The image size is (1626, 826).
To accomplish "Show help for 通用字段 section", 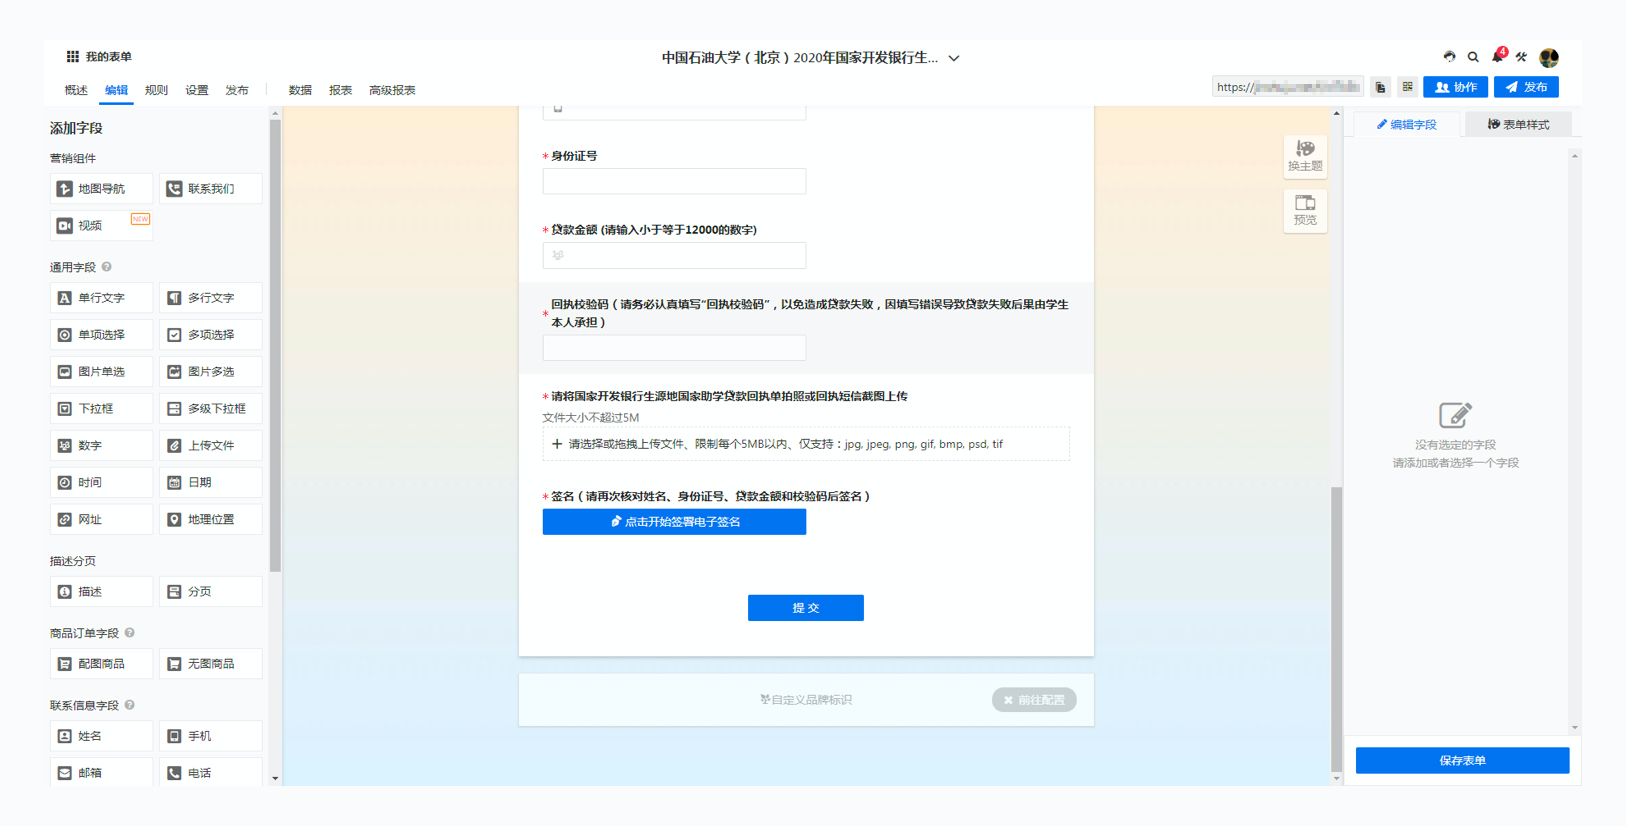I will 107,267.
